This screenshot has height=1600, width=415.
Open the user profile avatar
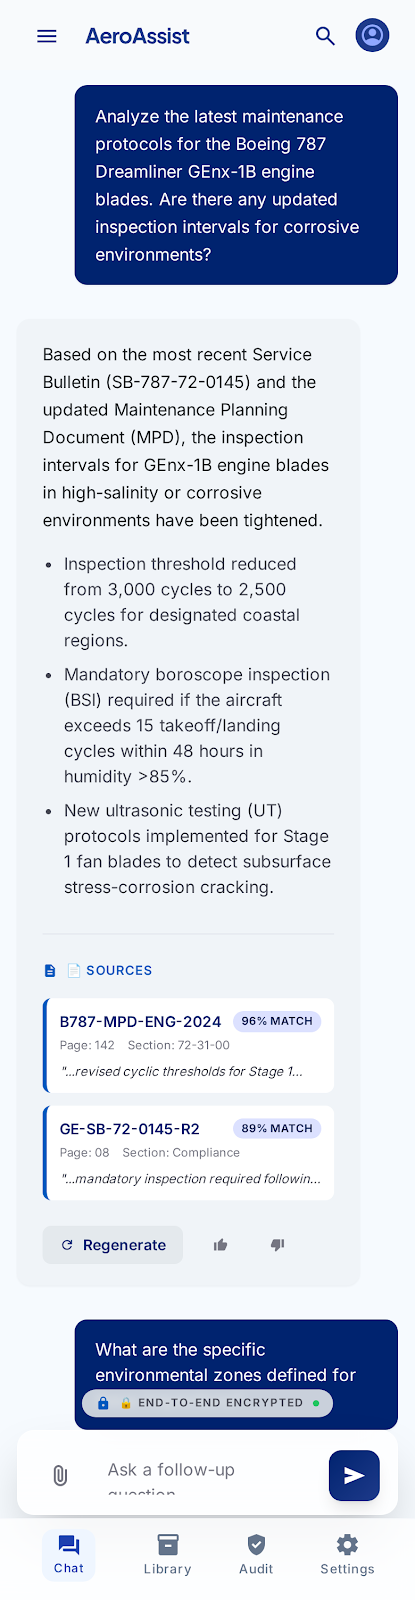372,36
